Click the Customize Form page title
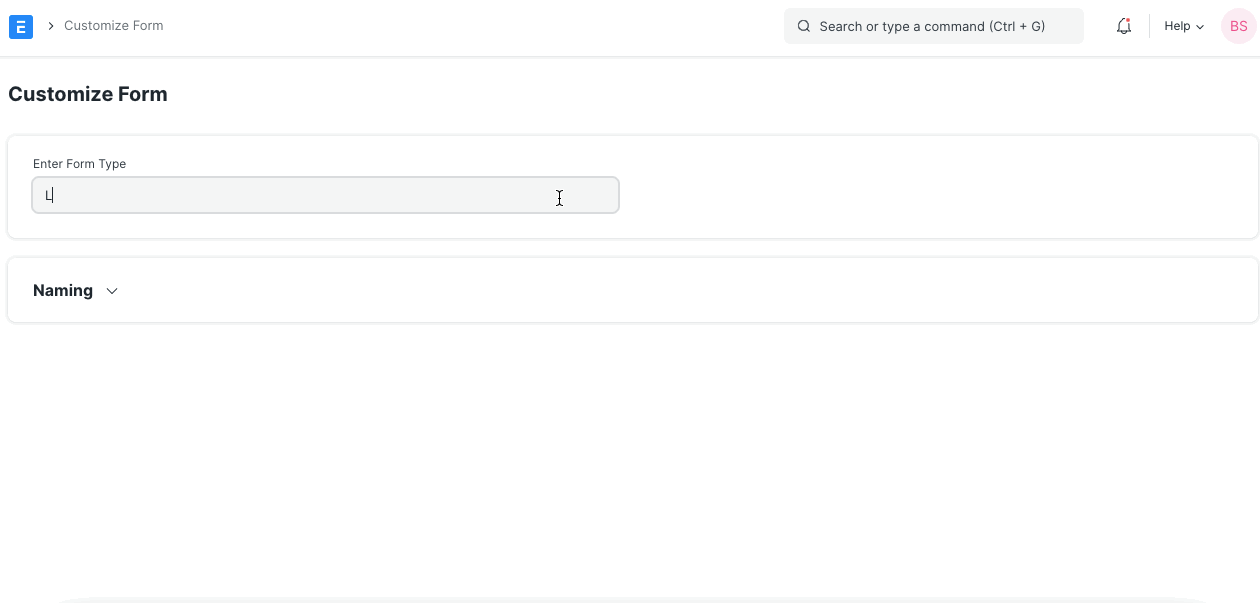Viewport: 1260px width, 603px height. (88, 93)
